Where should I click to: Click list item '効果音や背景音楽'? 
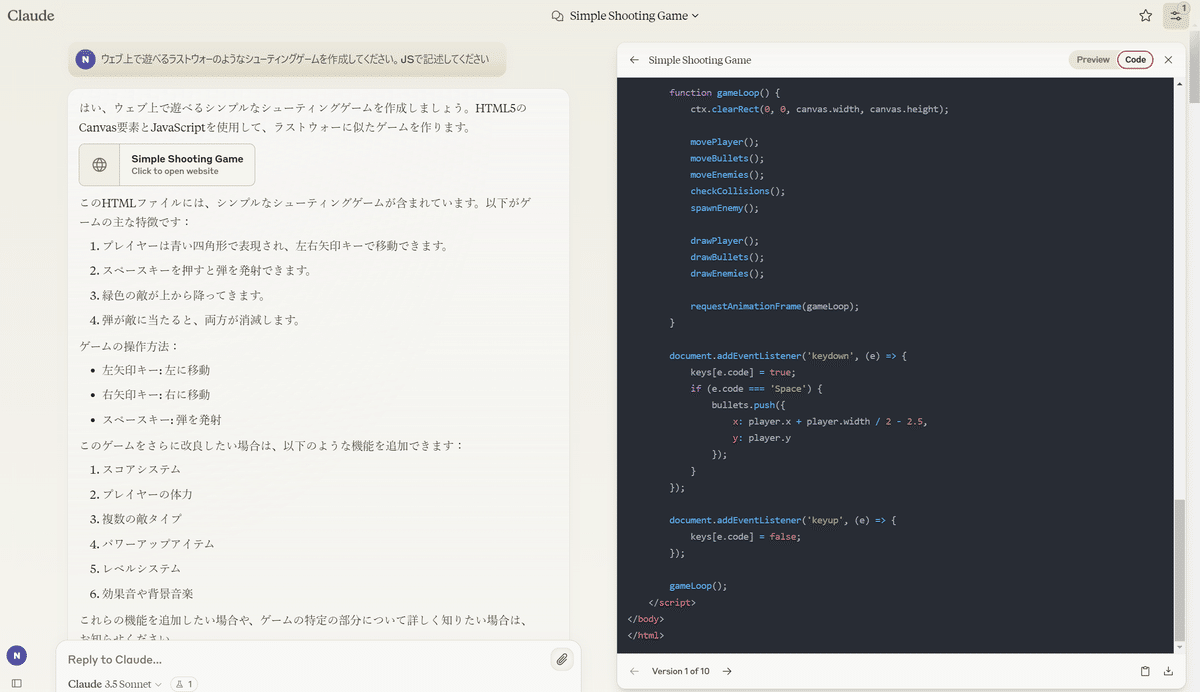(x=147, y=594)
